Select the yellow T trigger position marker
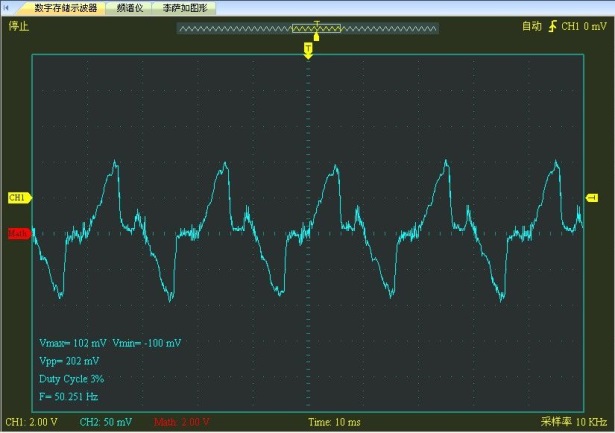The image size is (615, 433). [308, 49]
